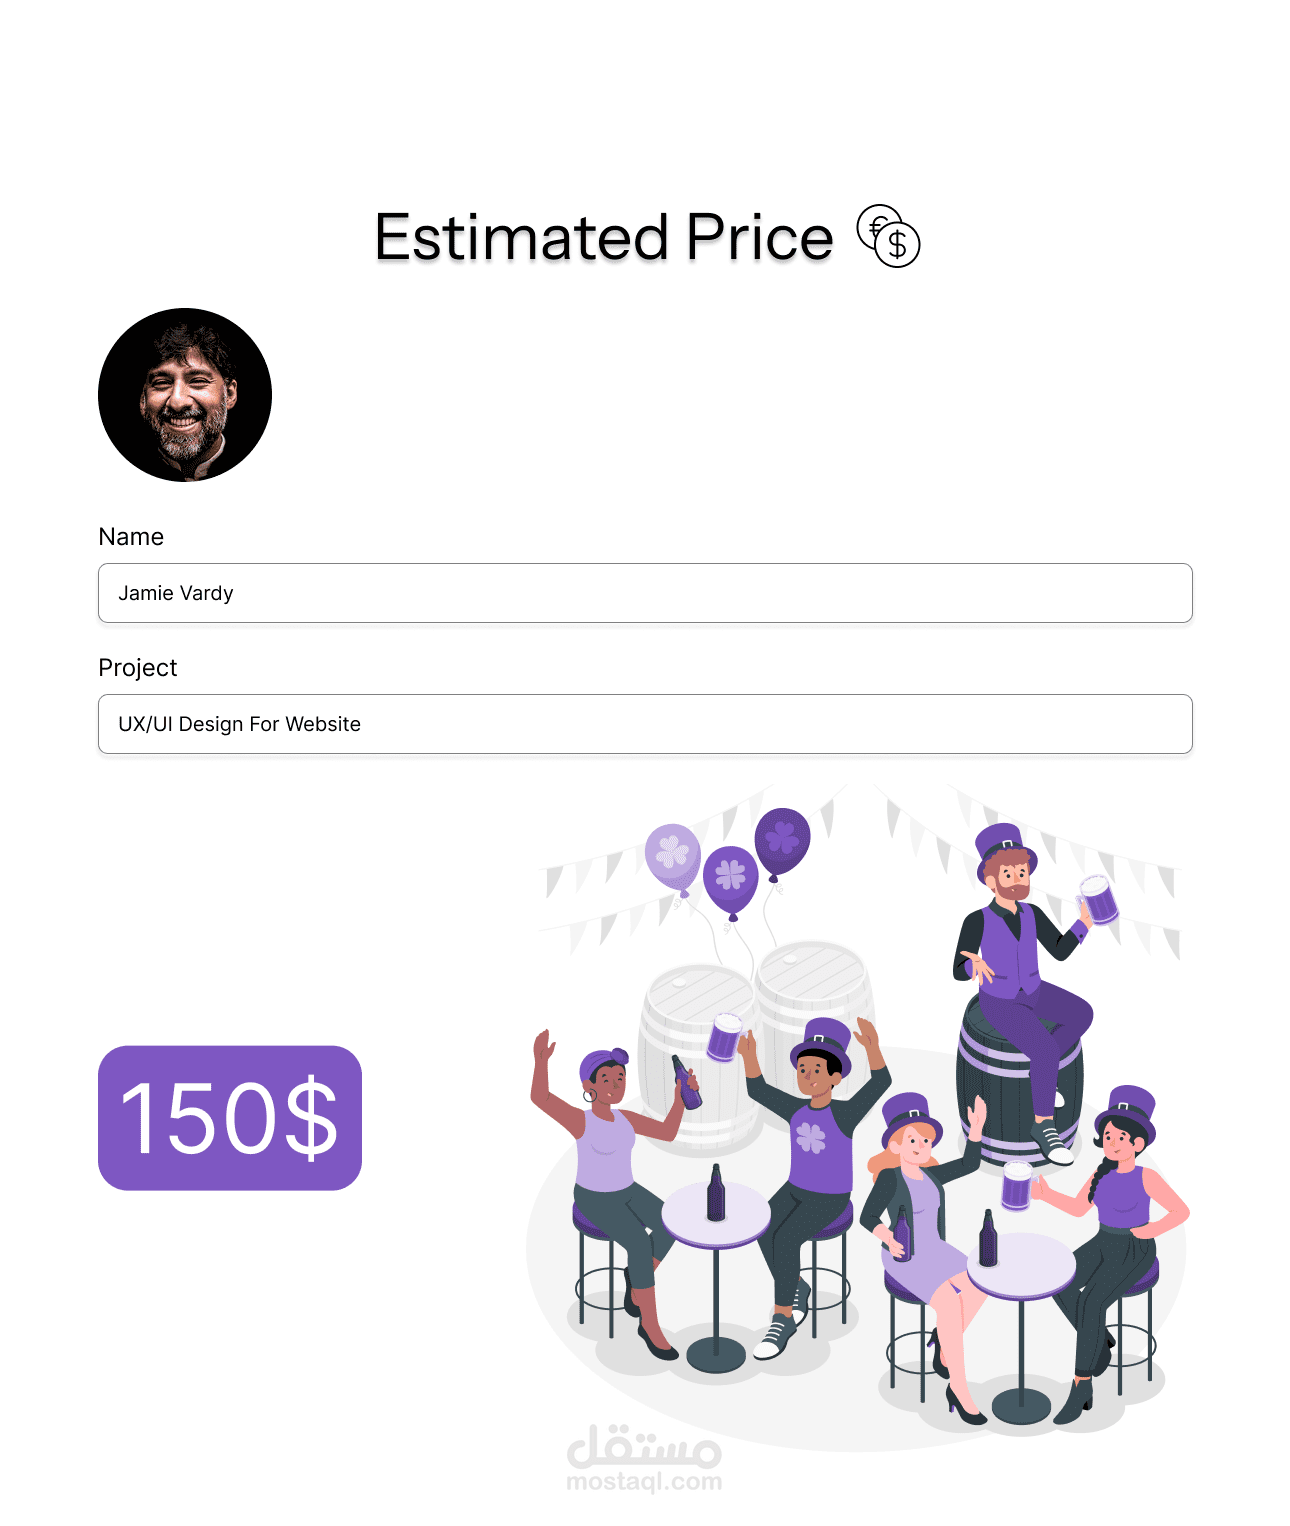This screenshot has height=1526, width=1290.
Task: Focus the Name field containing Jamie Vardy
Action: 645,593
